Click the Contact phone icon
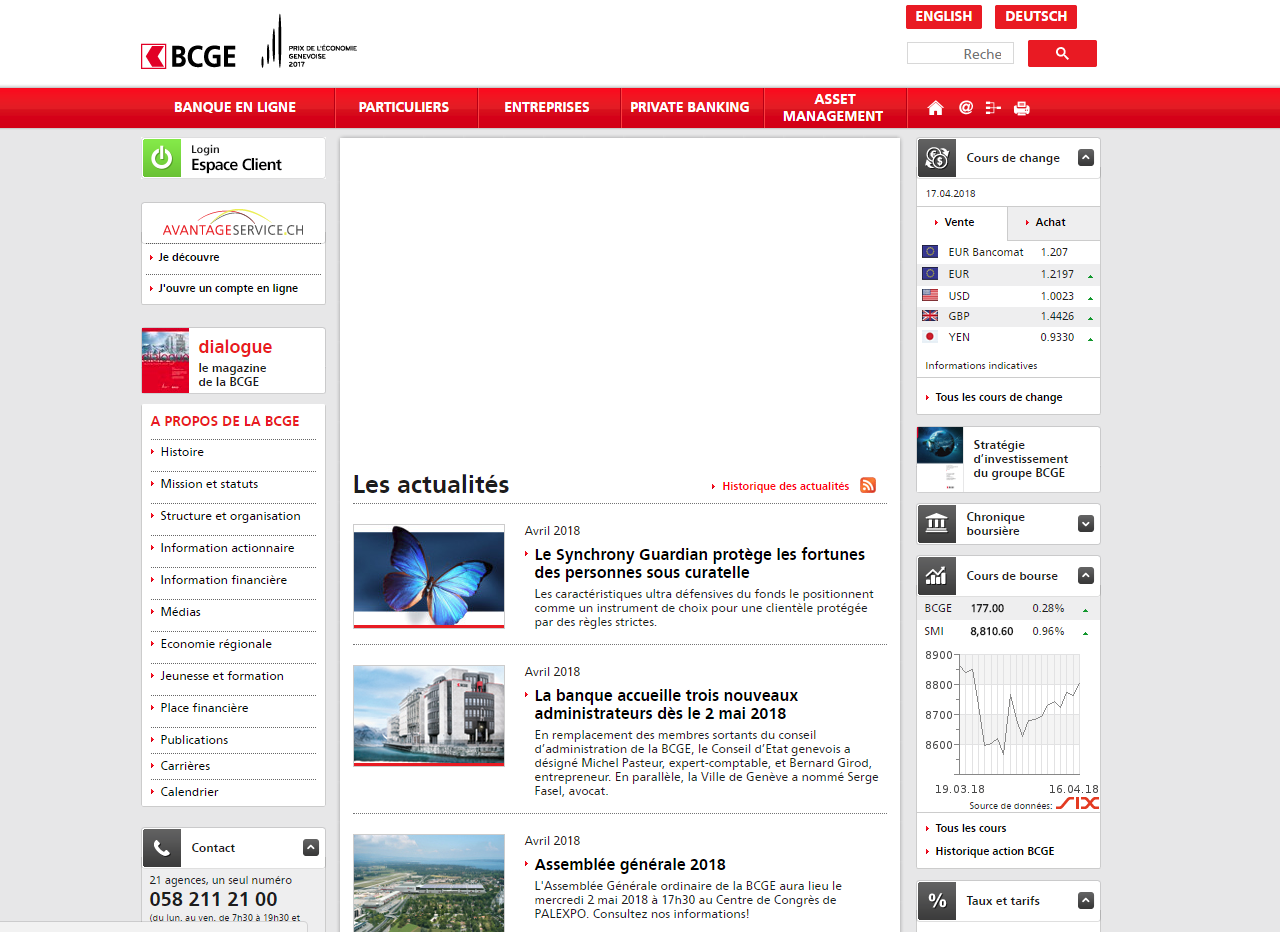1280x932 pixels. (x=162, y=848)
